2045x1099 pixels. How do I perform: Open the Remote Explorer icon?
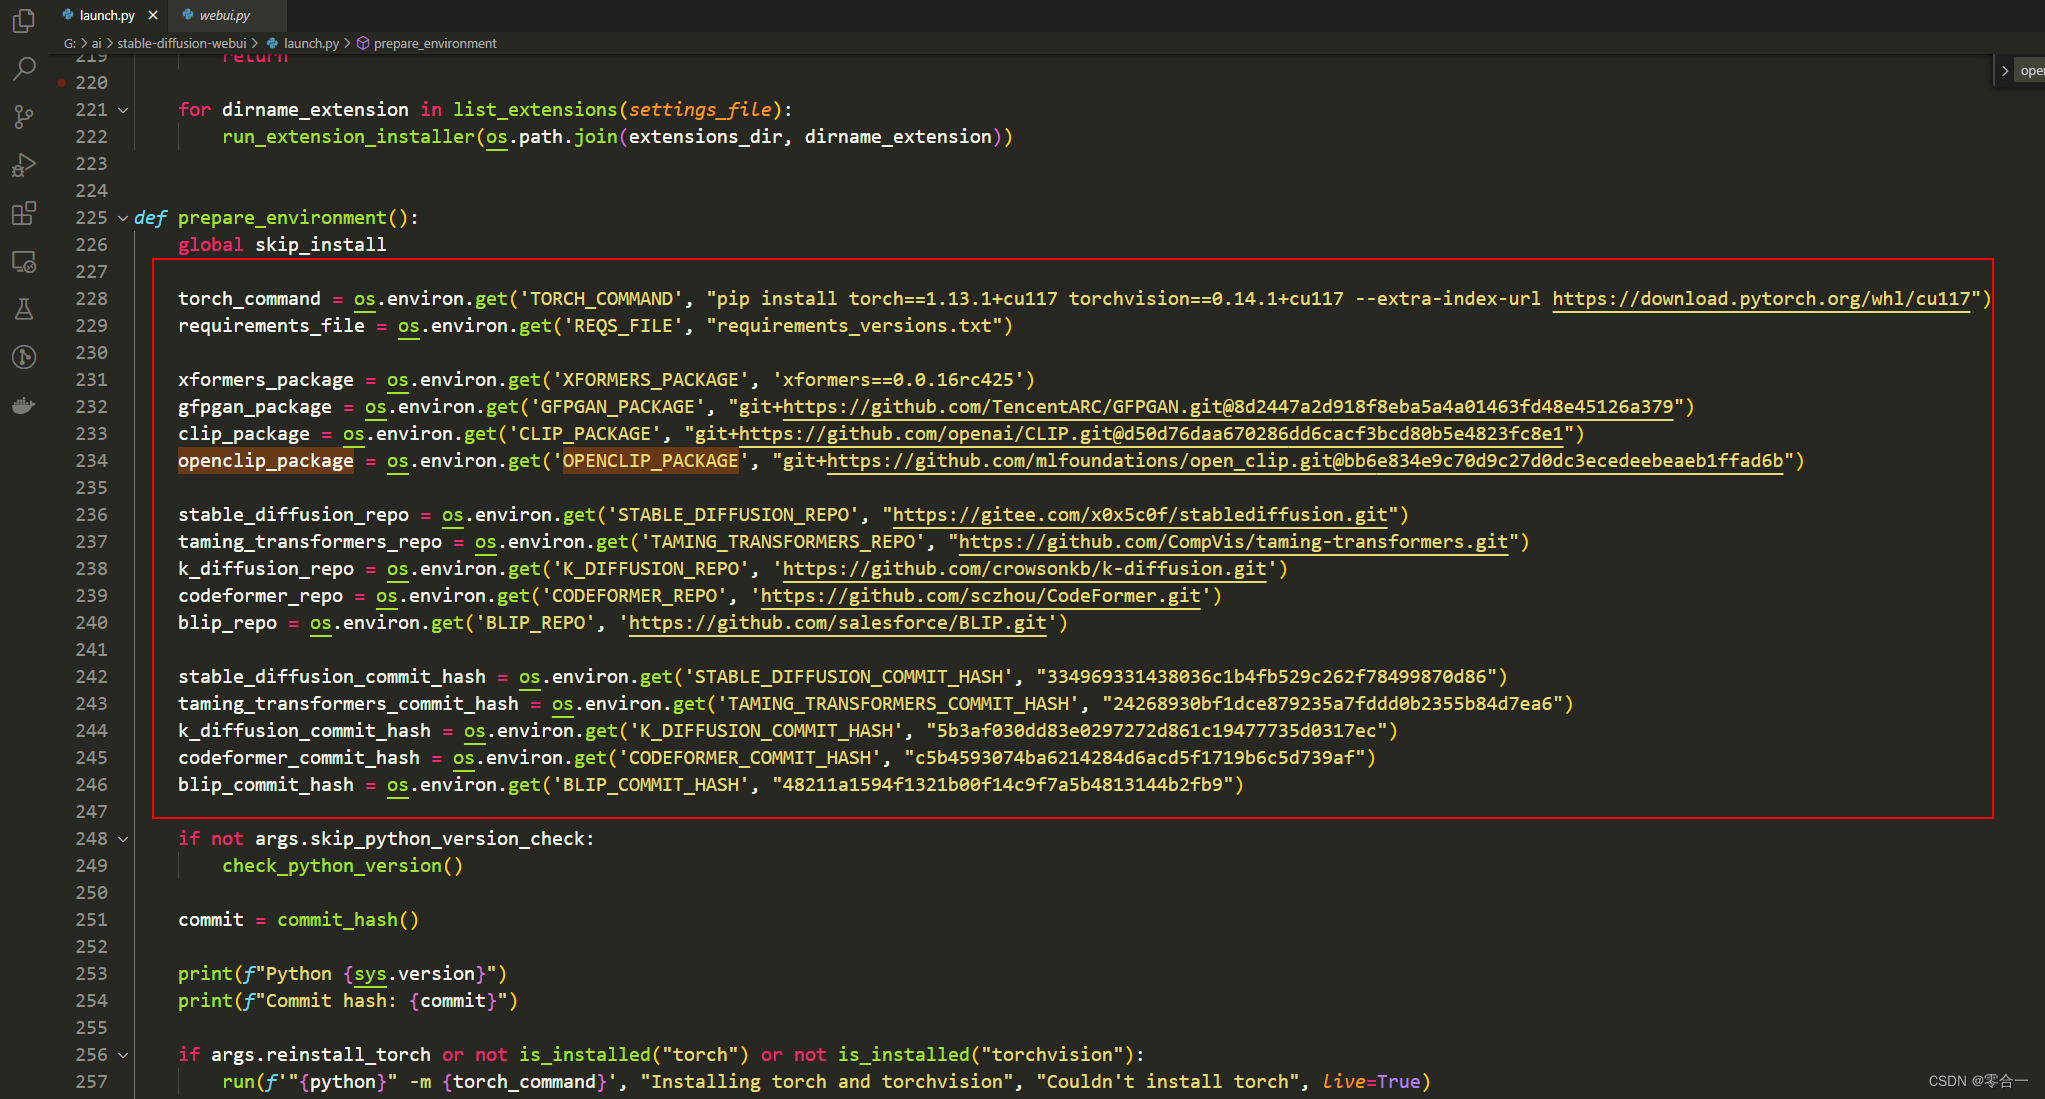pyautogui.click(x=24, y=262)
